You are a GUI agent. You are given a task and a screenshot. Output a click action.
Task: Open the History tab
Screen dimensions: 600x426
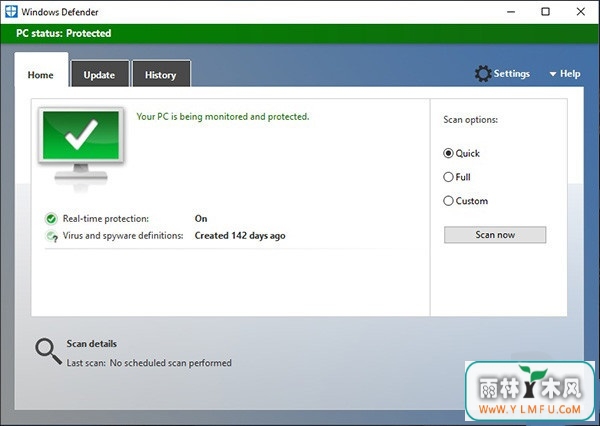coord(161,73)
